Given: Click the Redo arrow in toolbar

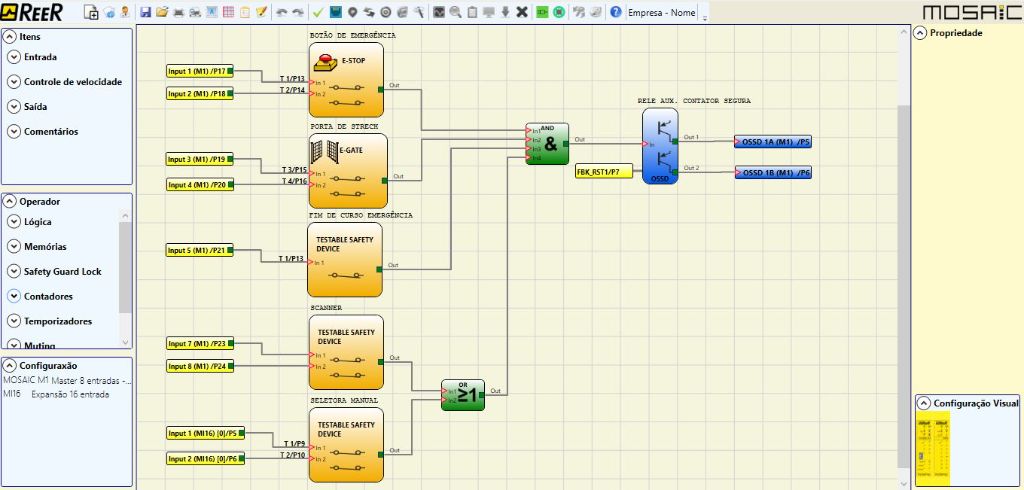Looking at the screenshot, I should coord(297,12).
